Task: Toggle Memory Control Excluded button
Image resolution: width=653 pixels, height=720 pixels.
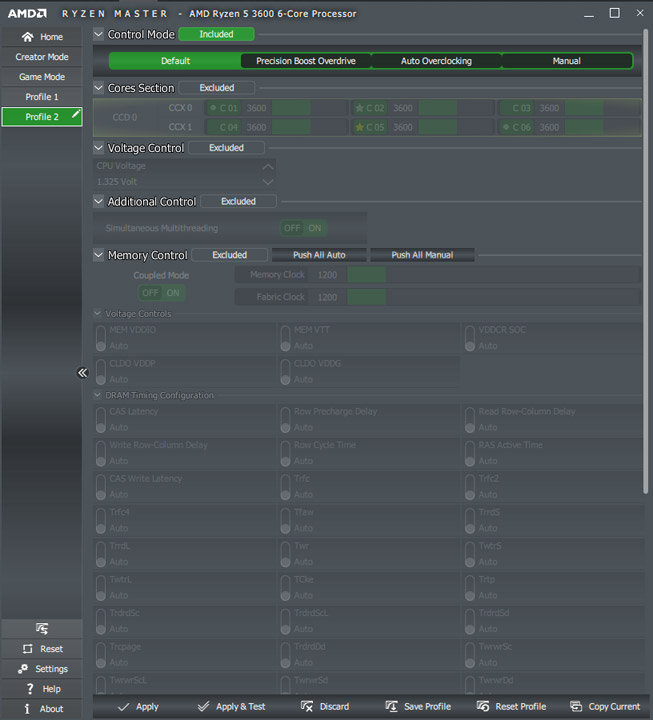Action: 230,255
